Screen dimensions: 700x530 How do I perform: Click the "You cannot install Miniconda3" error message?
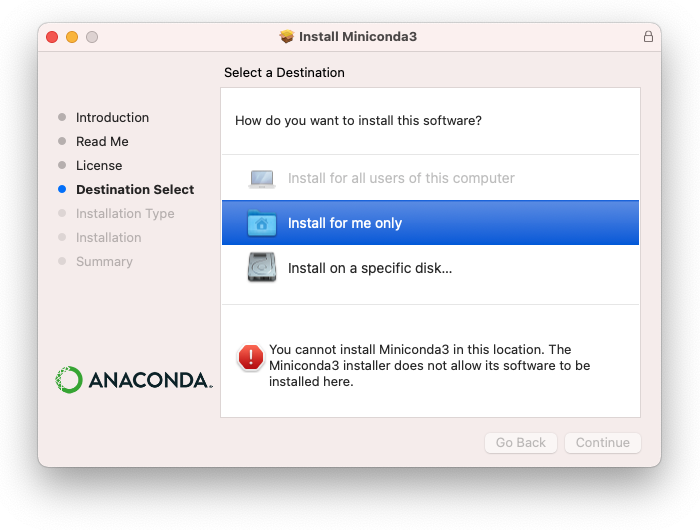coord(429,365)
